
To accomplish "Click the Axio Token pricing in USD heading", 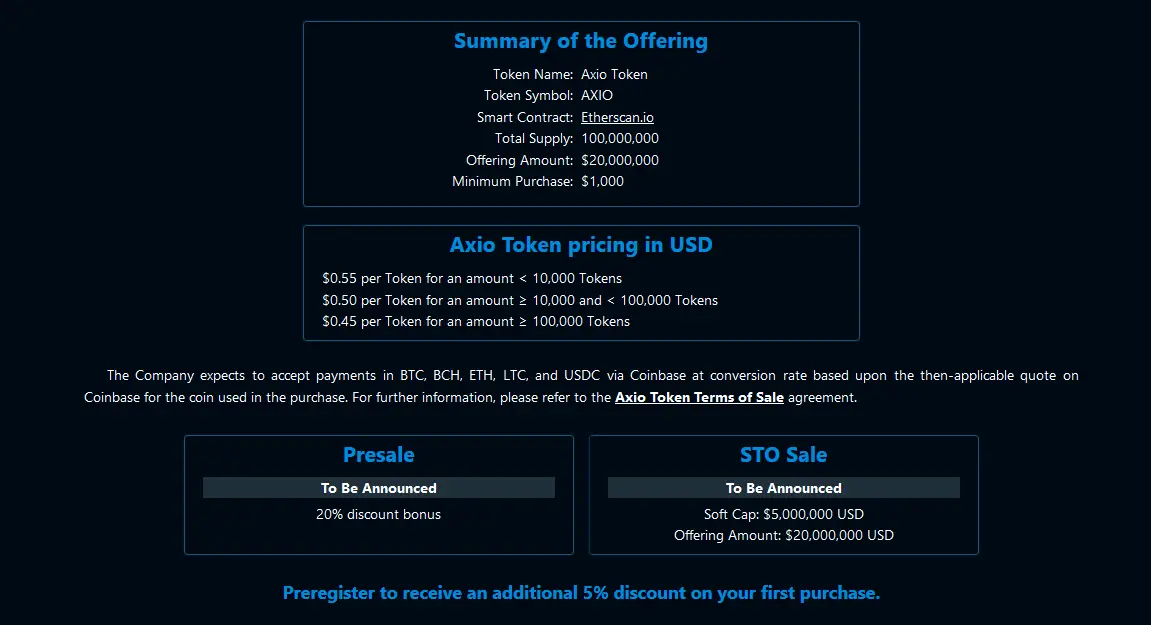I will click(x=581, y=245).
